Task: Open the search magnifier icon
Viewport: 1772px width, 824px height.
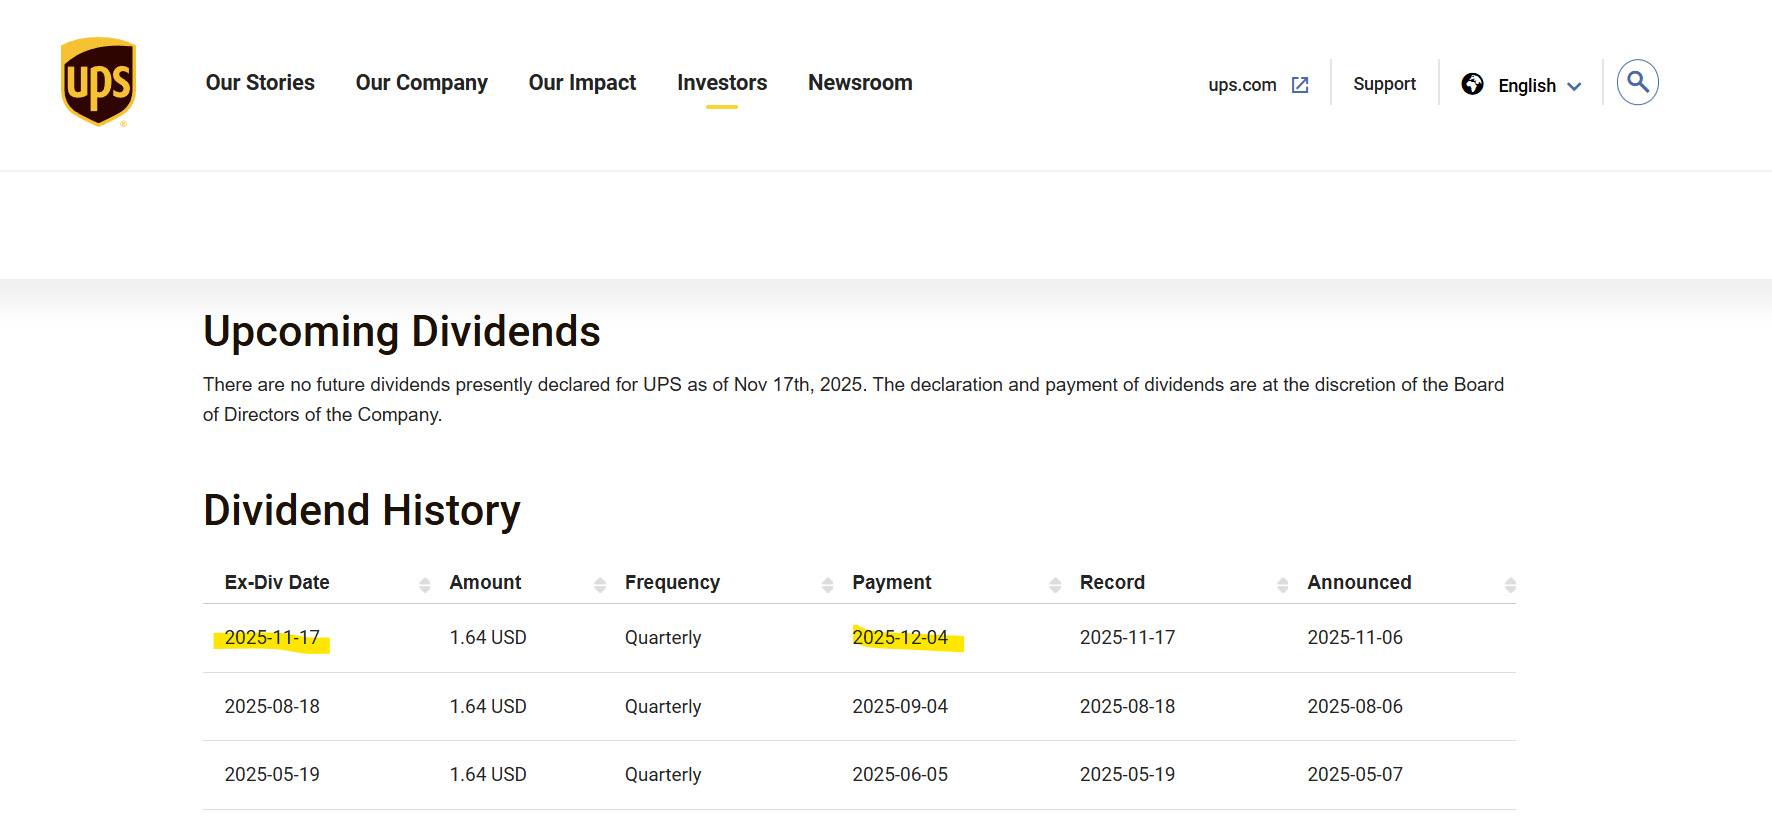Action: (1637, 82)
